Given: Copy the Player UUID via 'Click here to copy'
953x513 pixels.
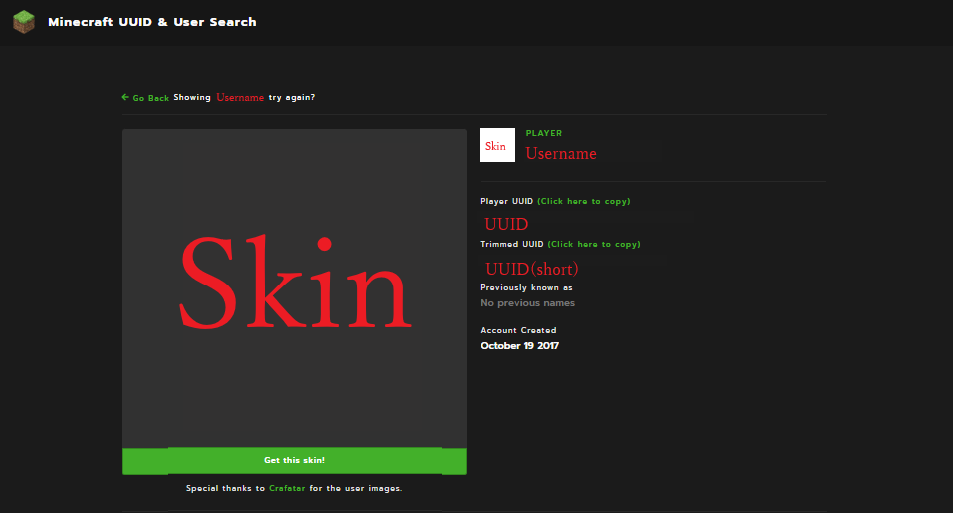Looking at the screenshot, I should pos(584,201).
